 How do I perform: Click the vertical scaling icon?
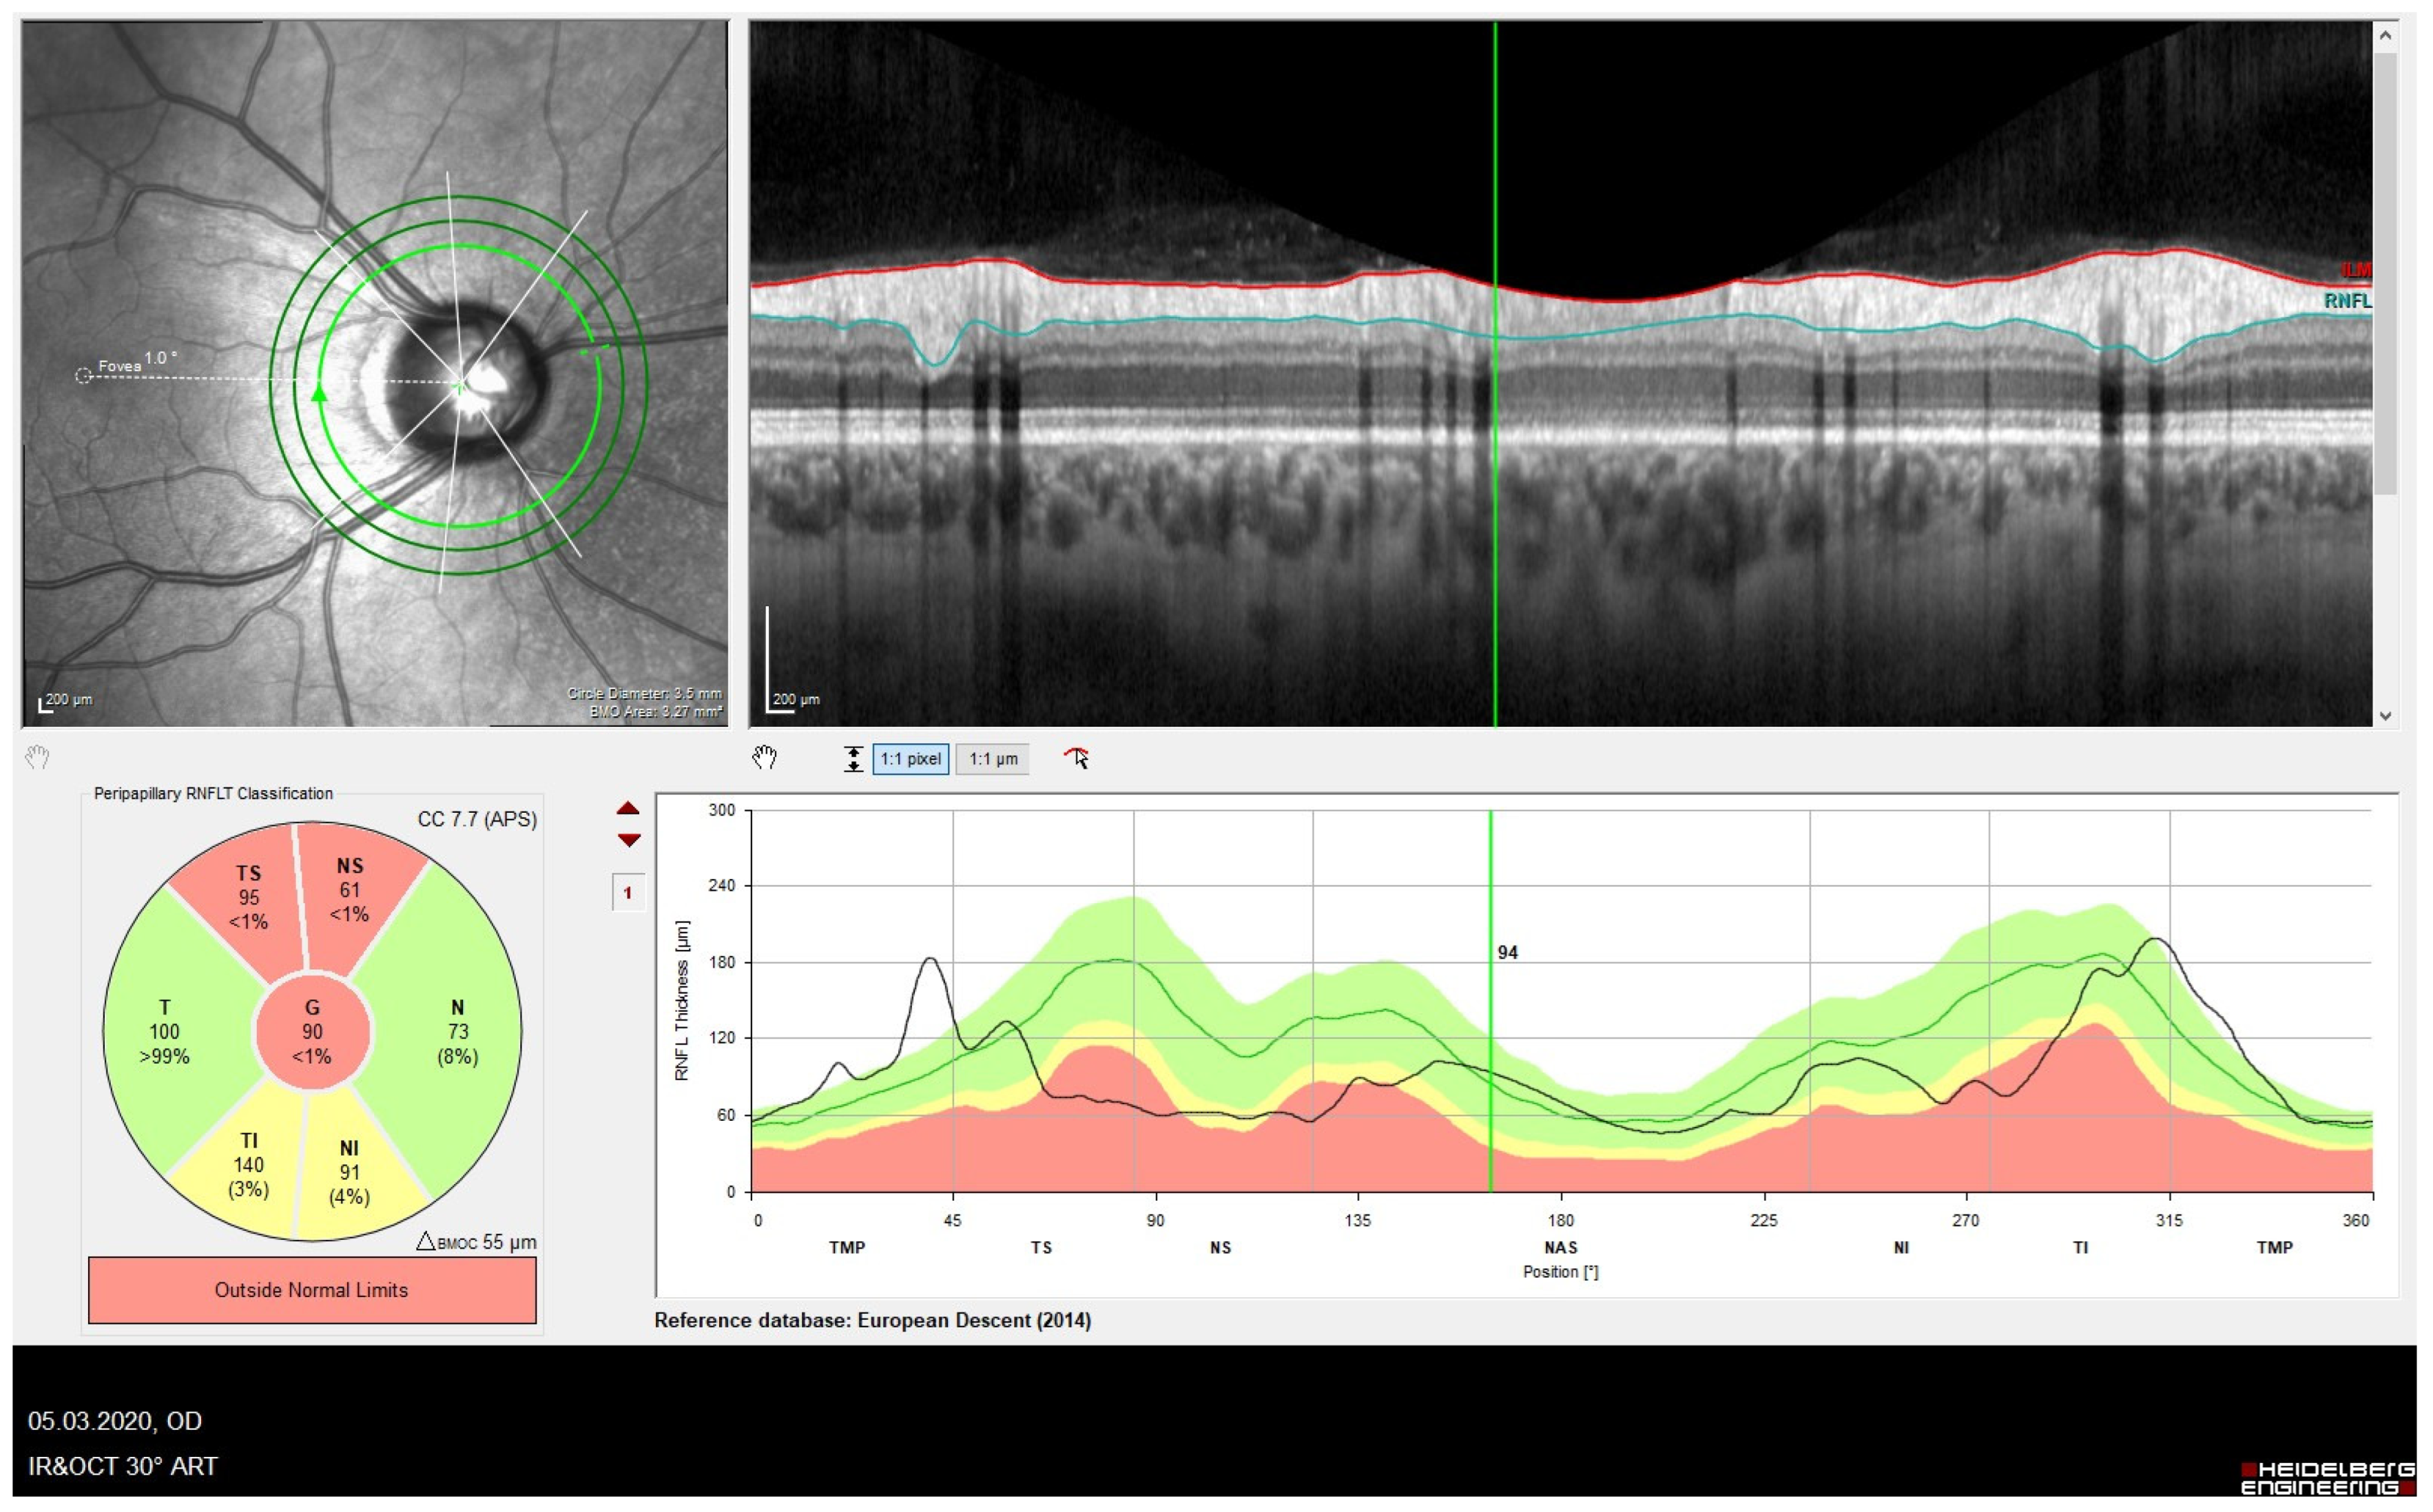point(853,759)
